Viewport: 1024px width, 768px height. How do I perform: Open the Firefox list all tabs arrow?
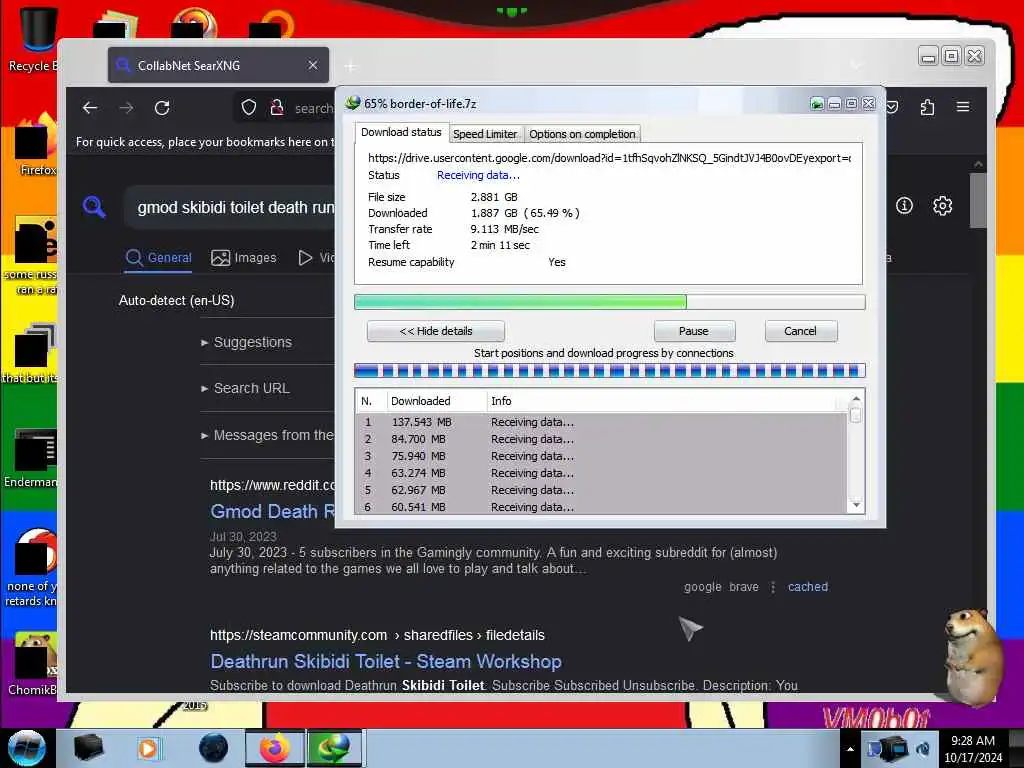(856, 65)
